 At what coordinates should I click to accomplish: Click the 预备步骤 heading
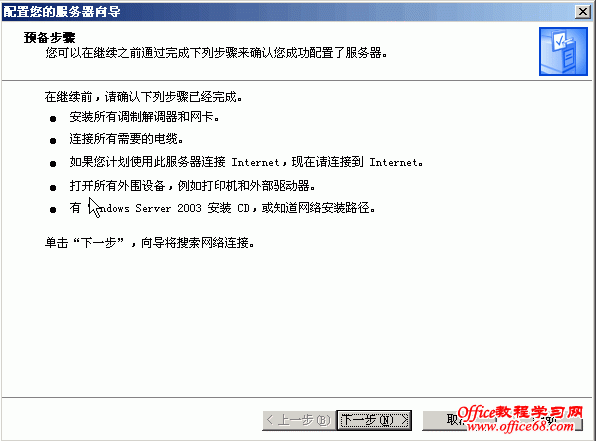[49, 37]
